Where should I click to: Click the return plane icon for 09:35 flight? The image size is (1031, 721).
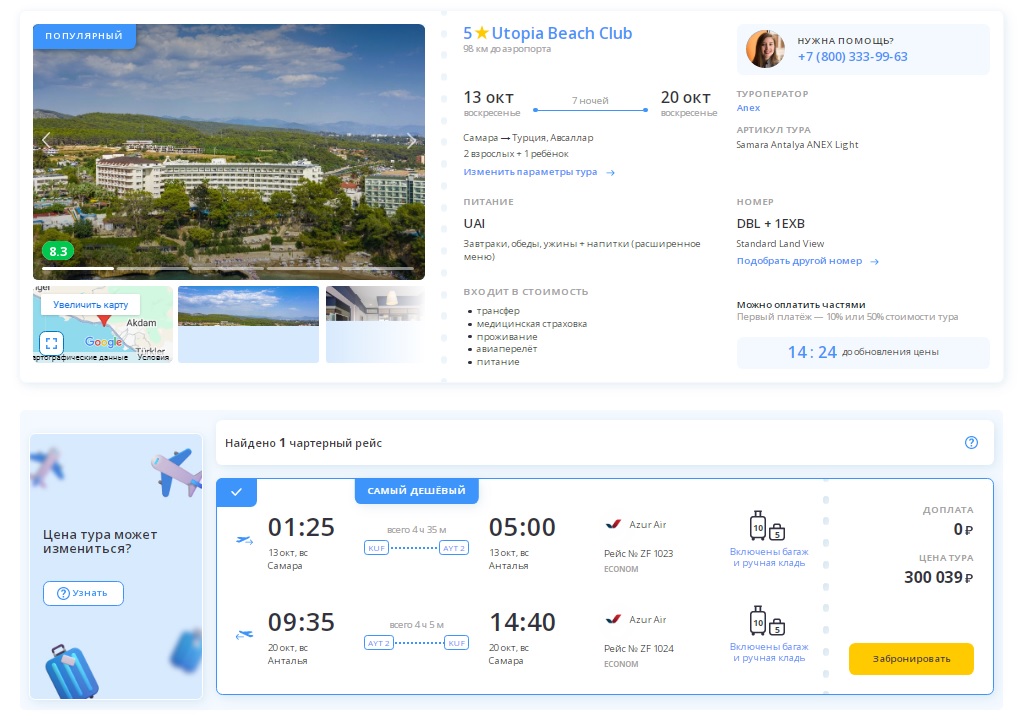tap(245, 635)
